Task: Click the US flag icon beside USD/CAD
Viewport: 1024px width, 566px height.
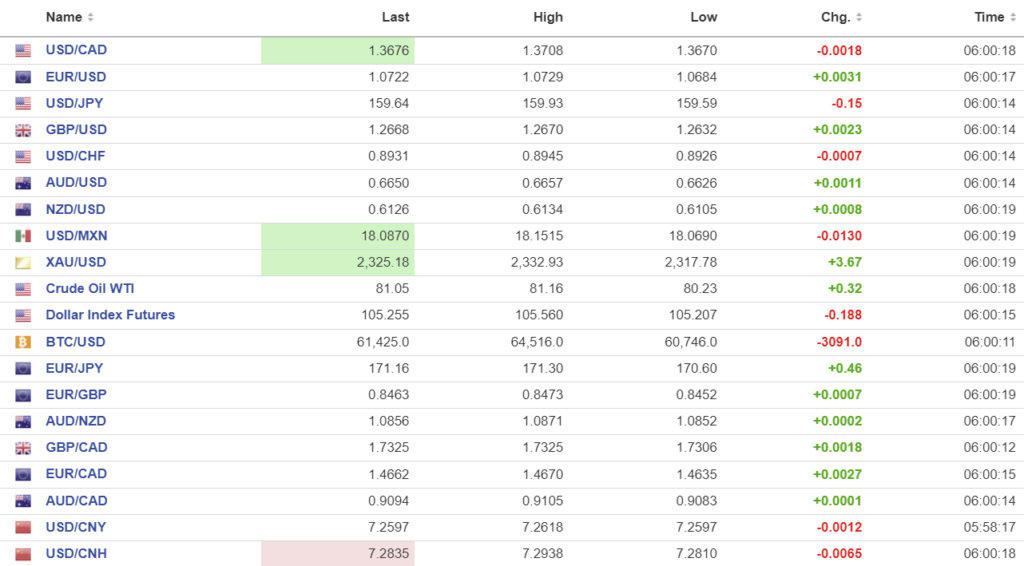Action: click(x=23, y=50)
